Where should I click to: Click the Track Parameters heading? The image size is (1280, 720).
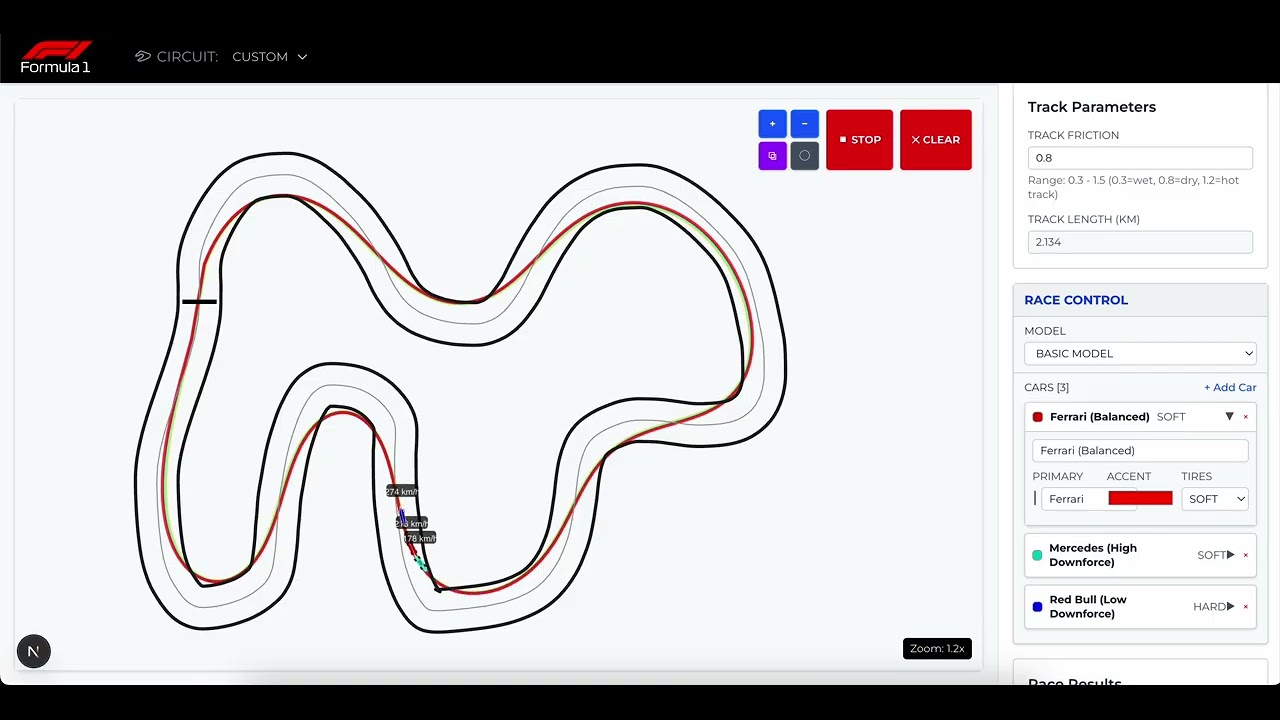1092,107
